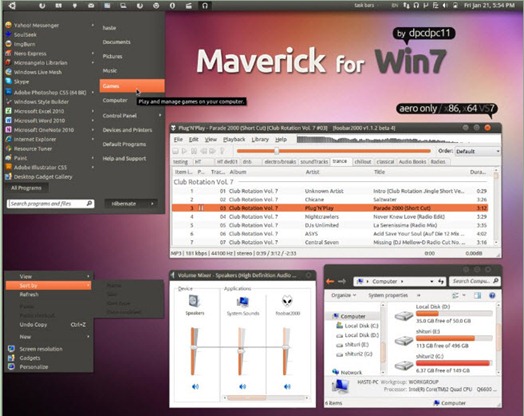524x416 pixels.
Task: Click the Search programs and files field
Action: coord(50,203)
